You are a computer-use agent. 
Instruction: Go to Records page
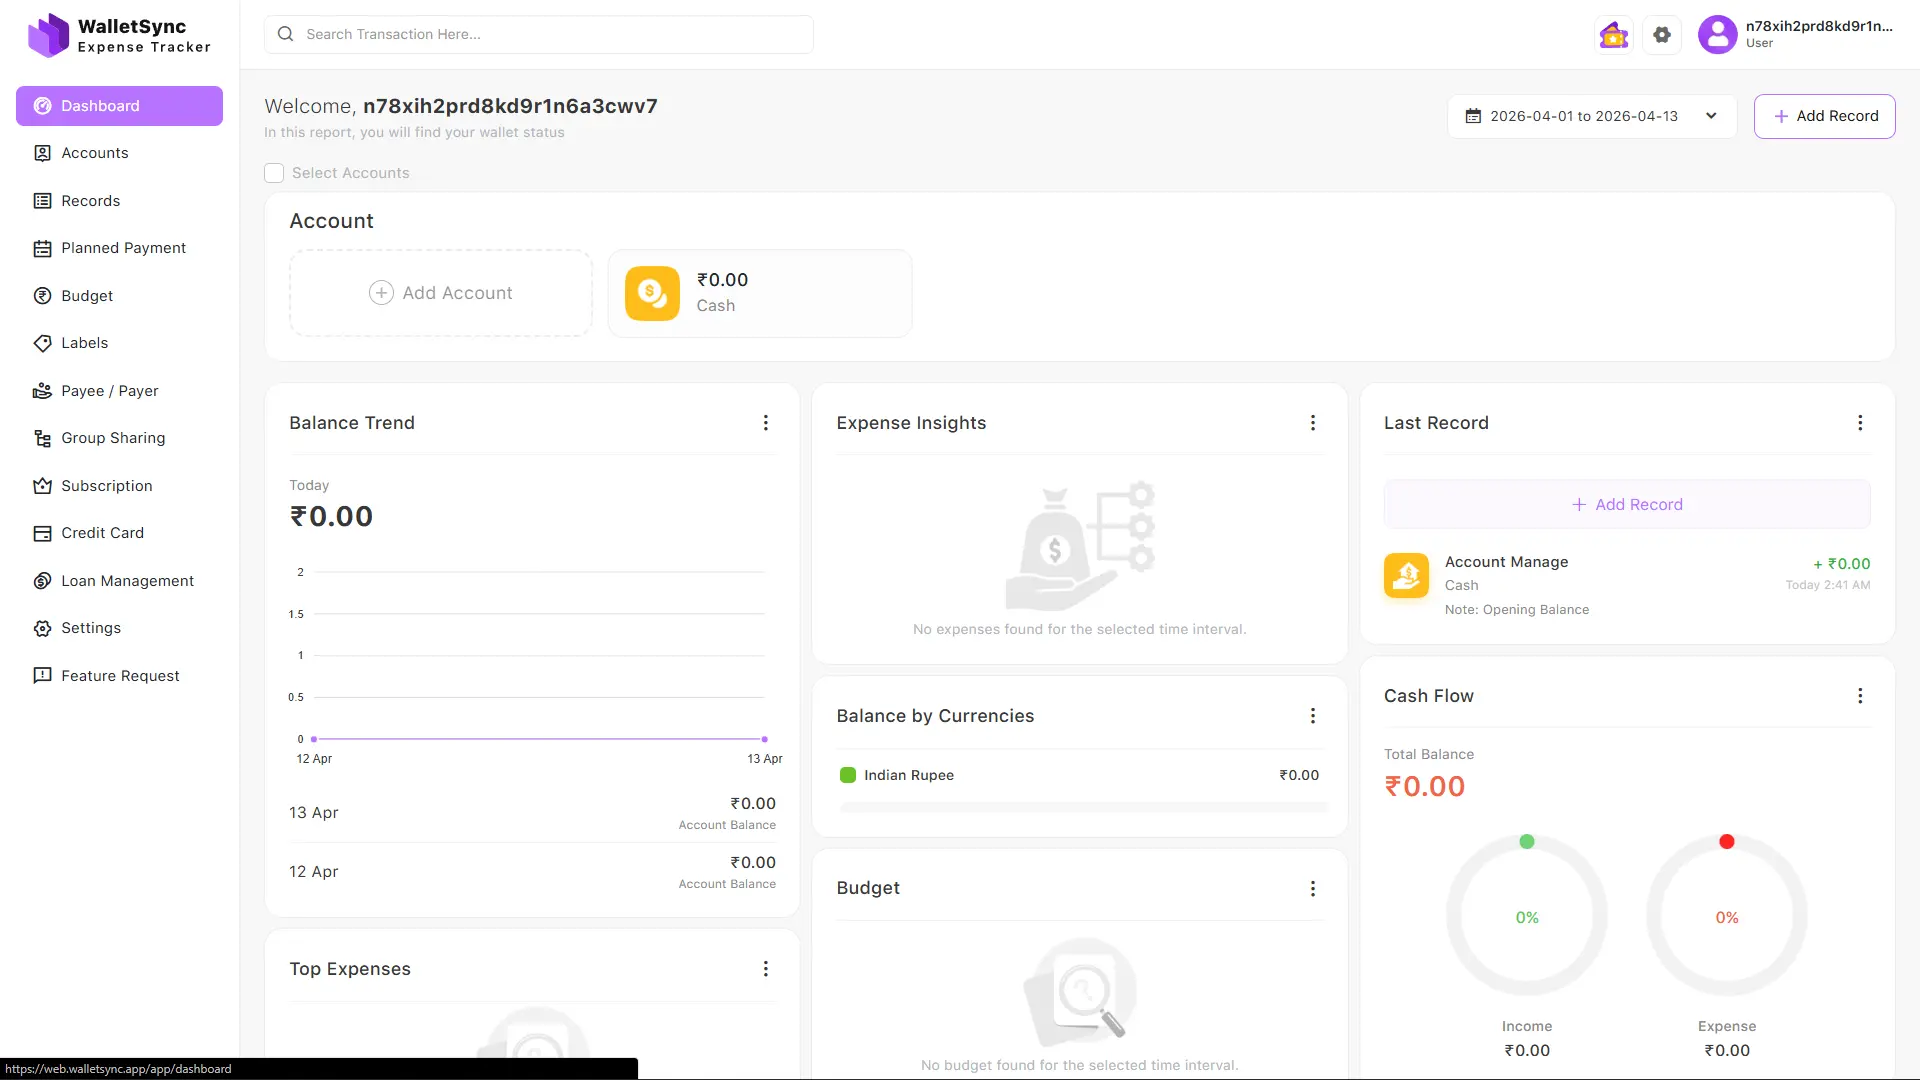pyautogui.click(x=119, y=201)
